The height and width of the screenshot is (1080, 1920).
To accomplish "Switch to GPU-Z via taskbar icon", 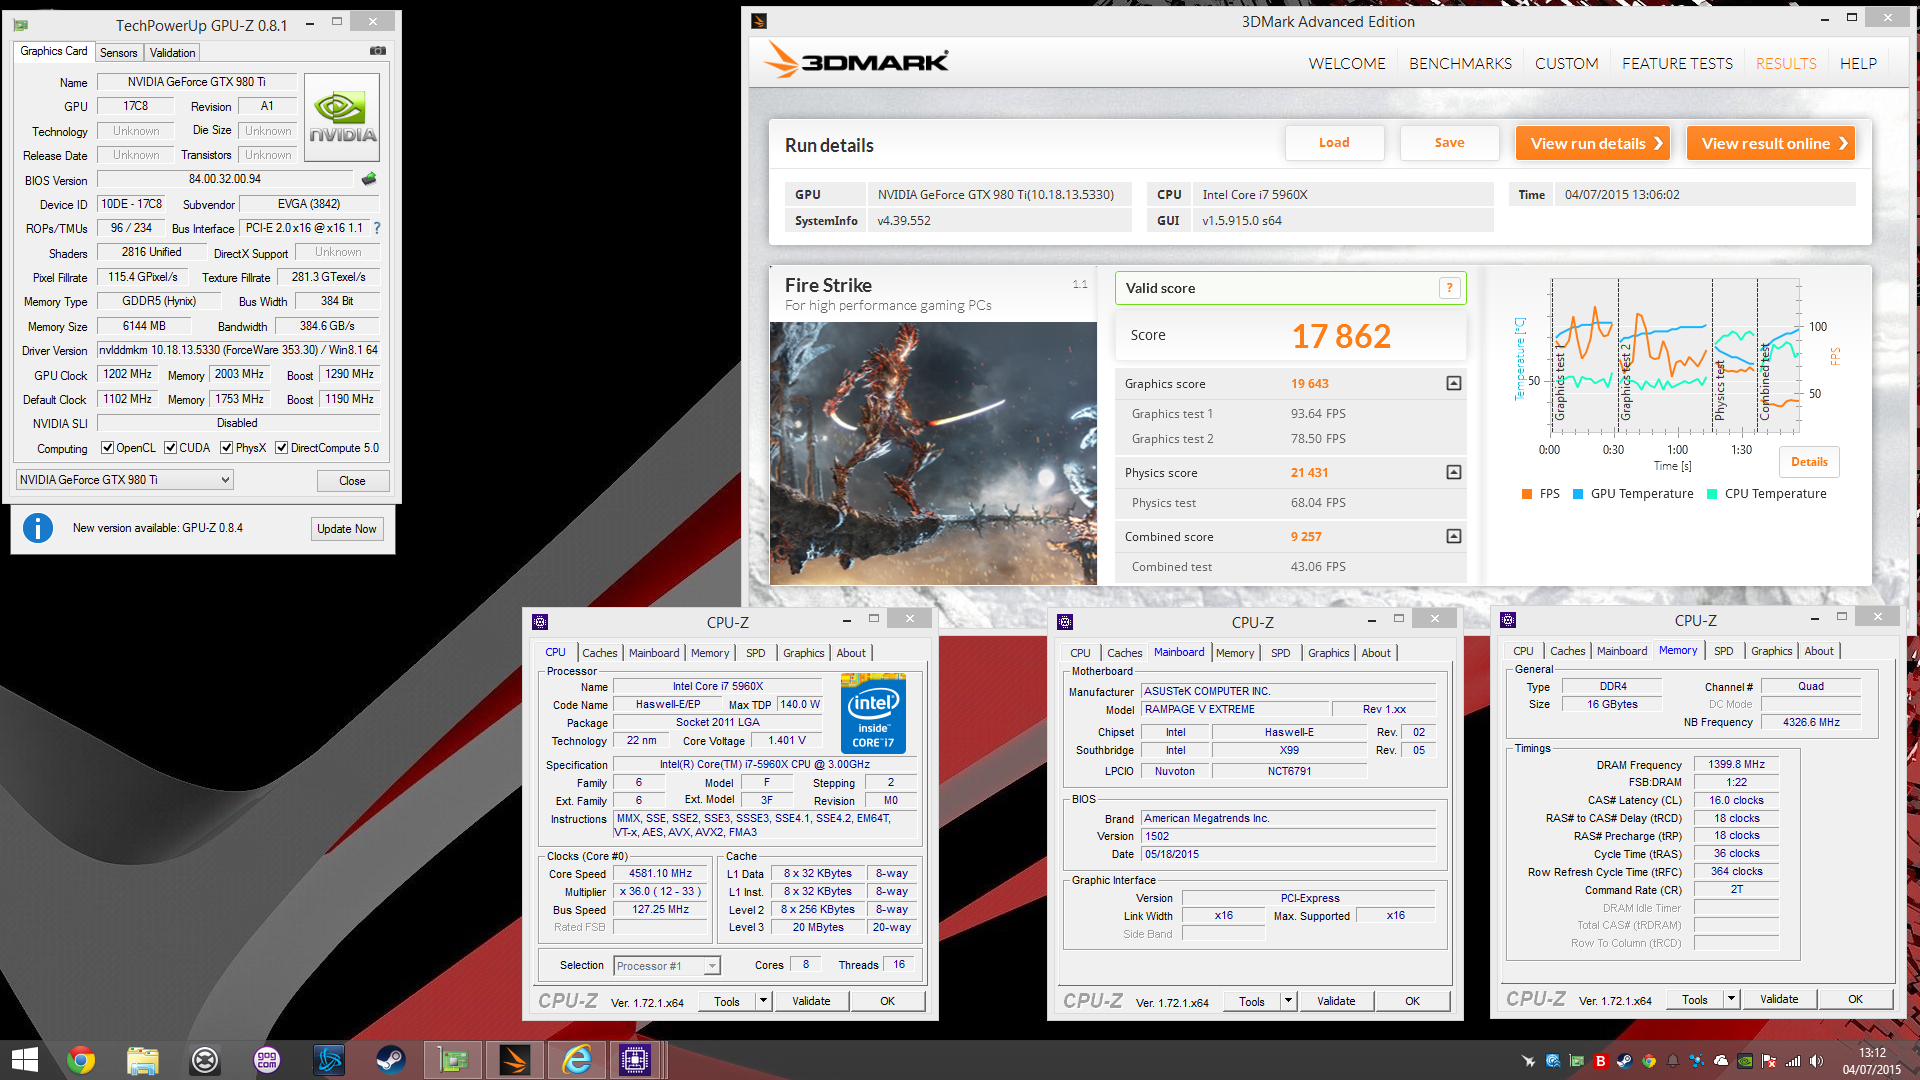I will coord(453,1060).
